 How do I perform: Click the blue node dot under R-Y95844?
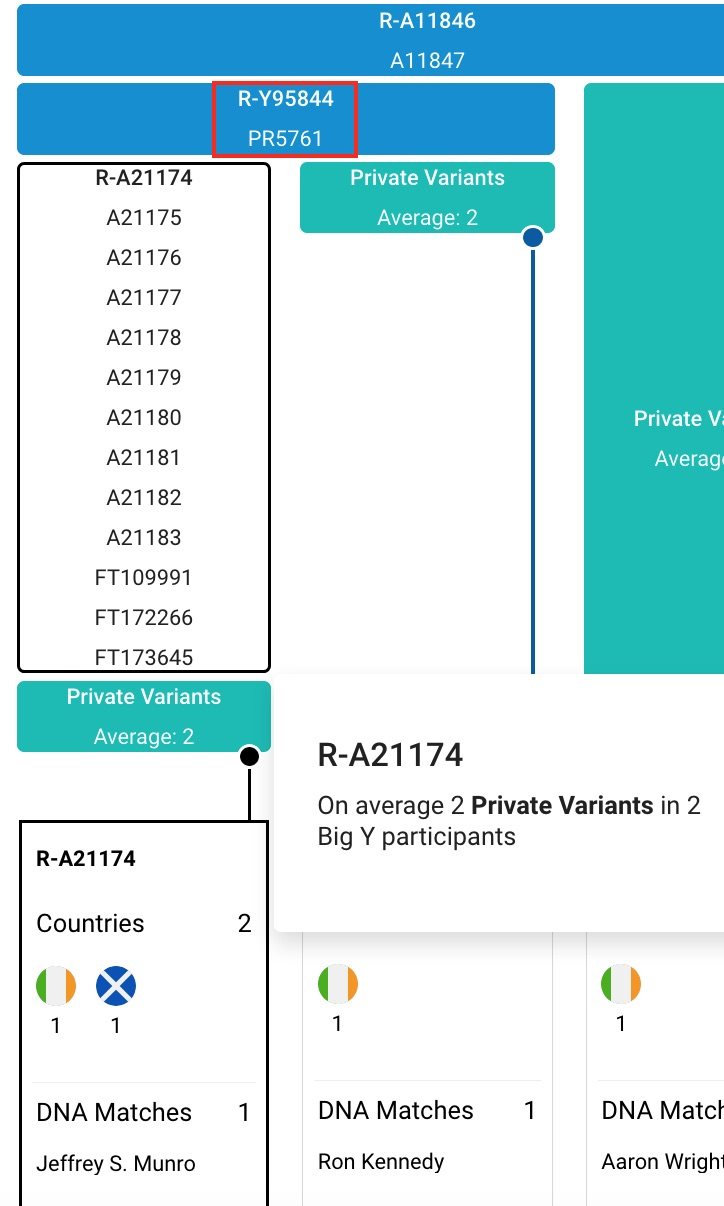coord(533,237)
